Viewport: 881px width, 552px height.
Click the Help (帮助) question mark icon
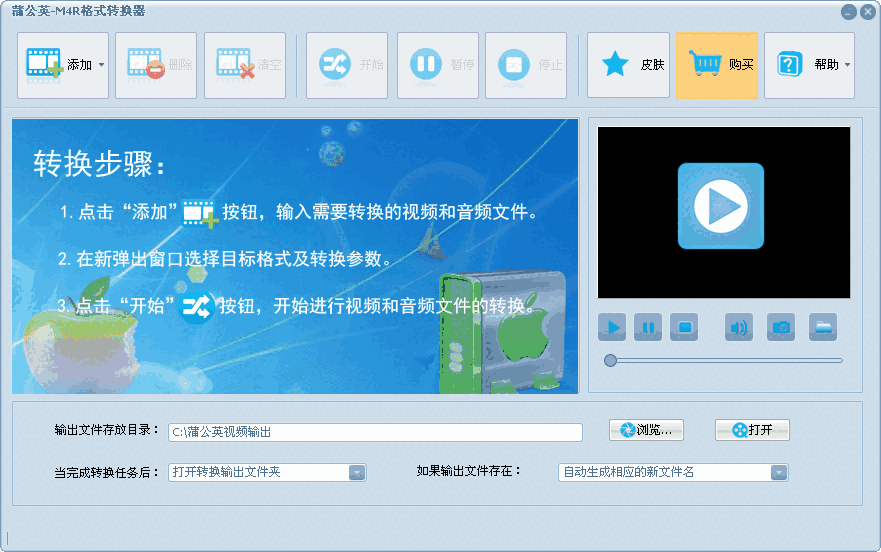pos(790,65)
